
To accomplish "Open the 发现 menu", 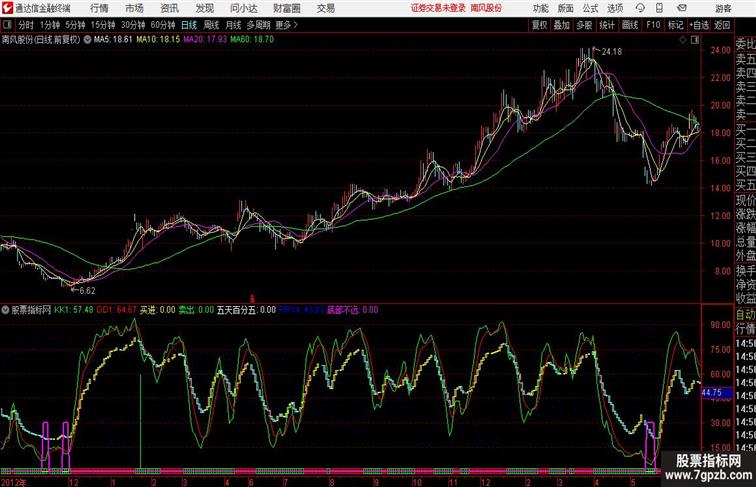I will tap(204, 8).
